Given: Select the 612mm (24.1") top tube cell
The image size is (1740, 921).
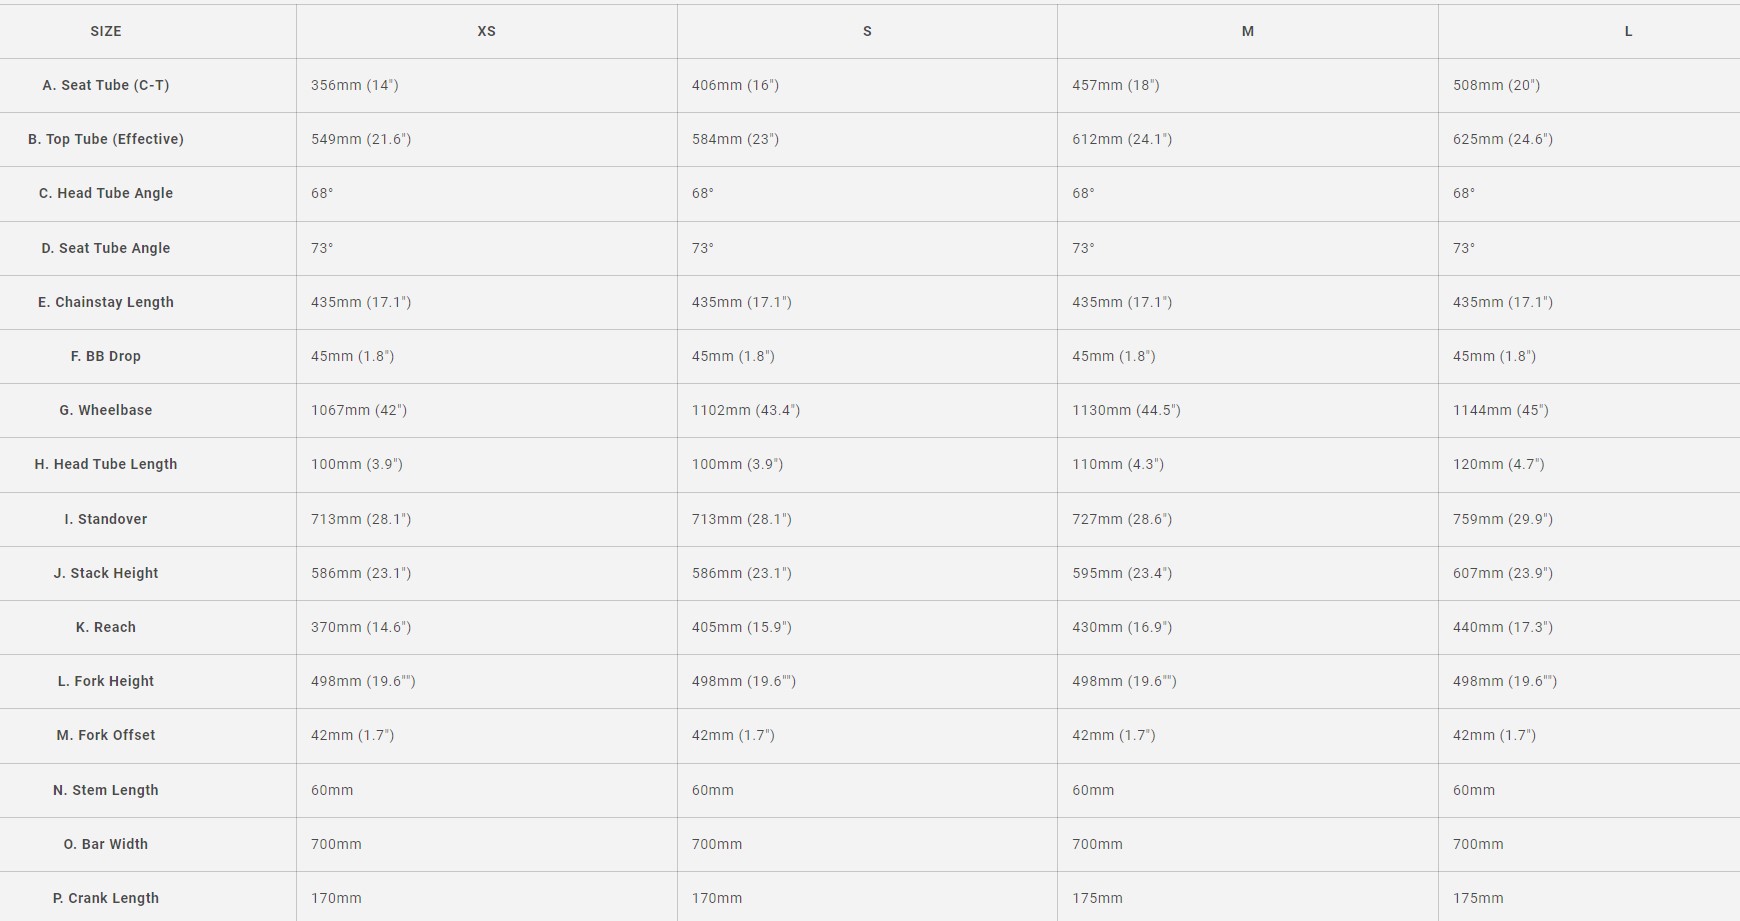Looking at the screenshot, I should click(1122, 139).
